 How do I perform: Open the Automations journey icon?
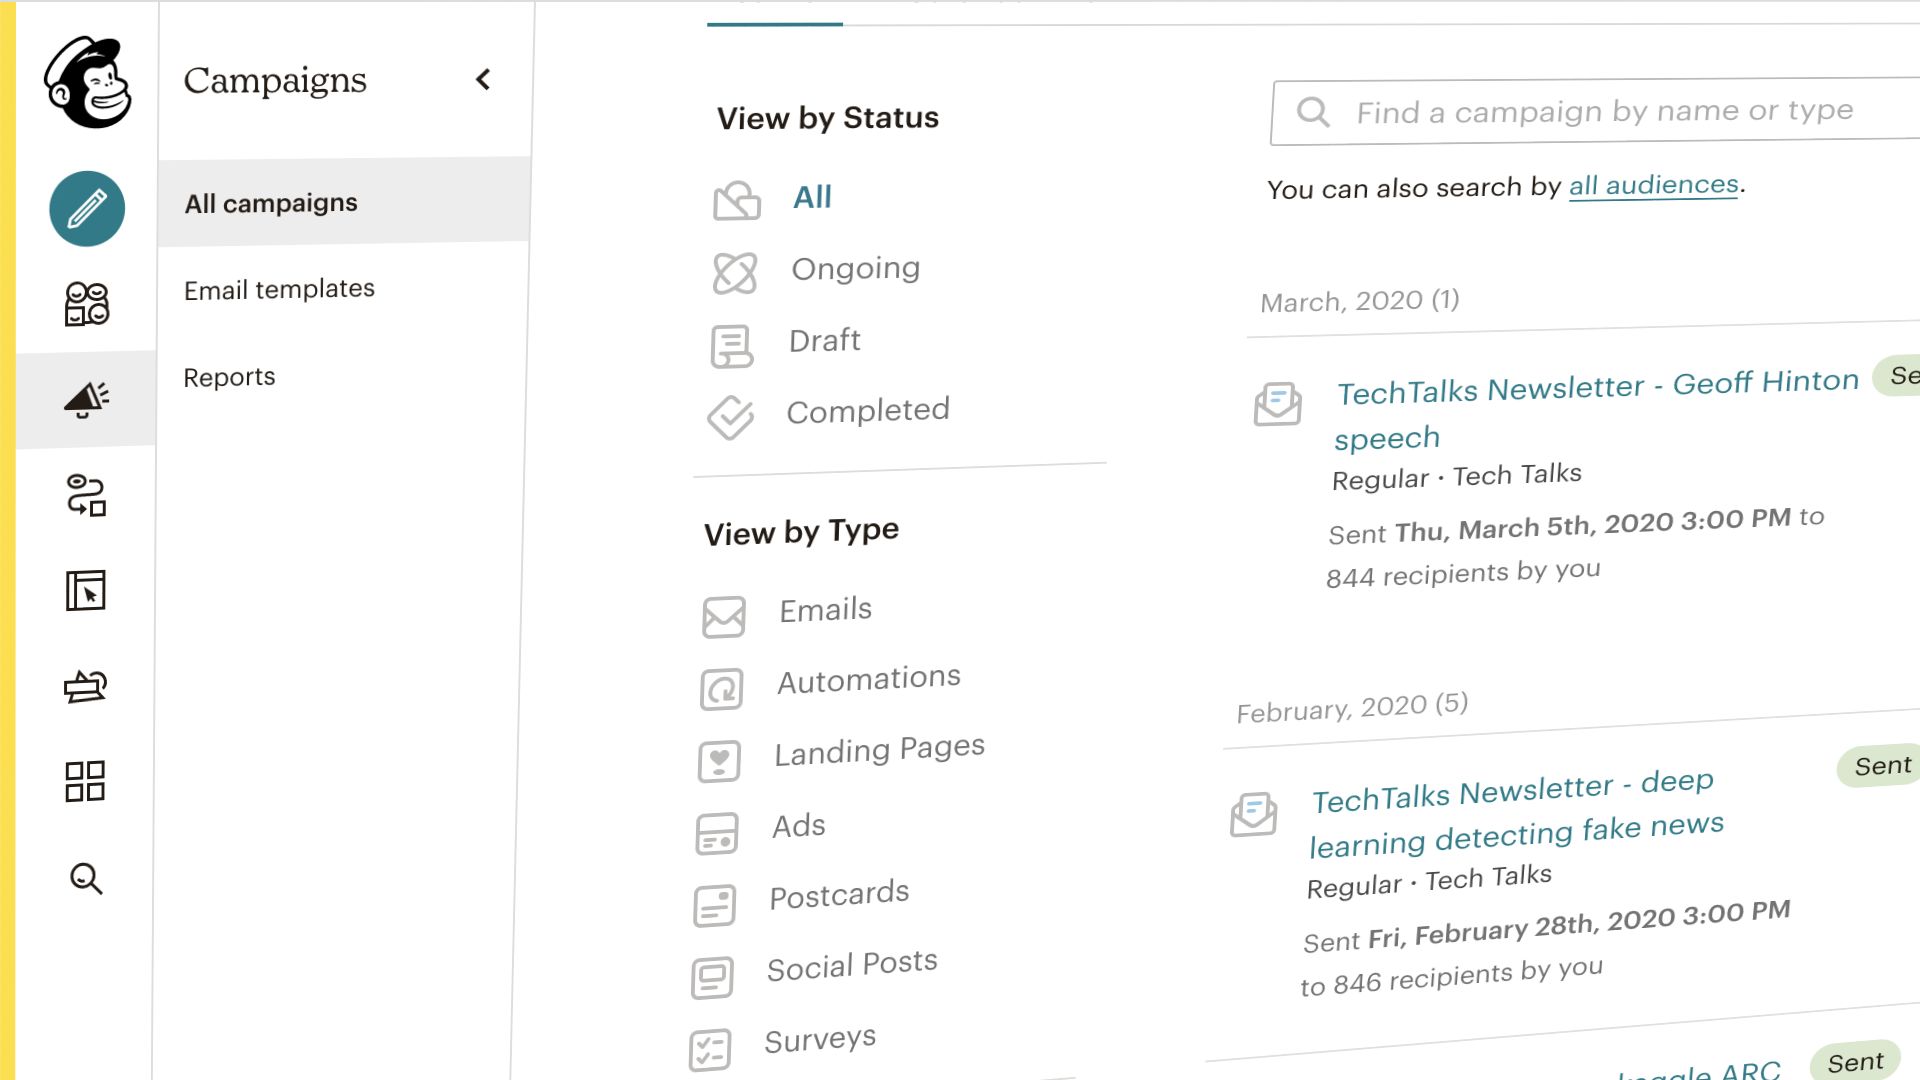pyautogui.click(x=86, y=495)
